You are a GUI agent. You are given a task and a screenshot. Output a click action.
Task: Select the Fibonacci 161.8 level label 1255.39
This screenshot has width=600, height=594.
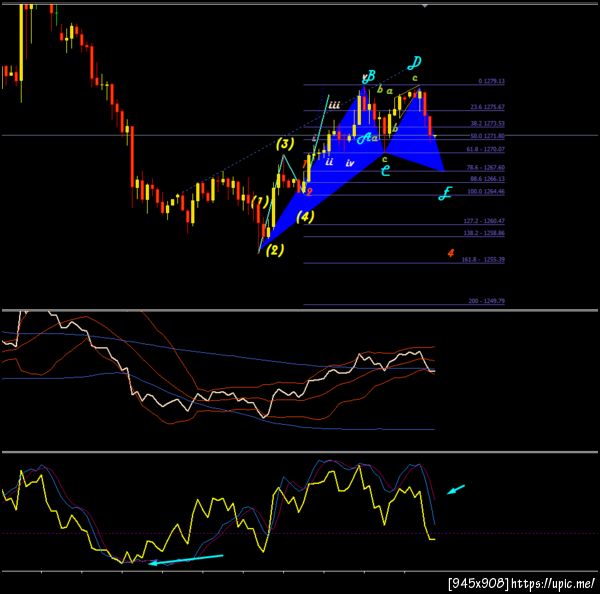(483, 259)
